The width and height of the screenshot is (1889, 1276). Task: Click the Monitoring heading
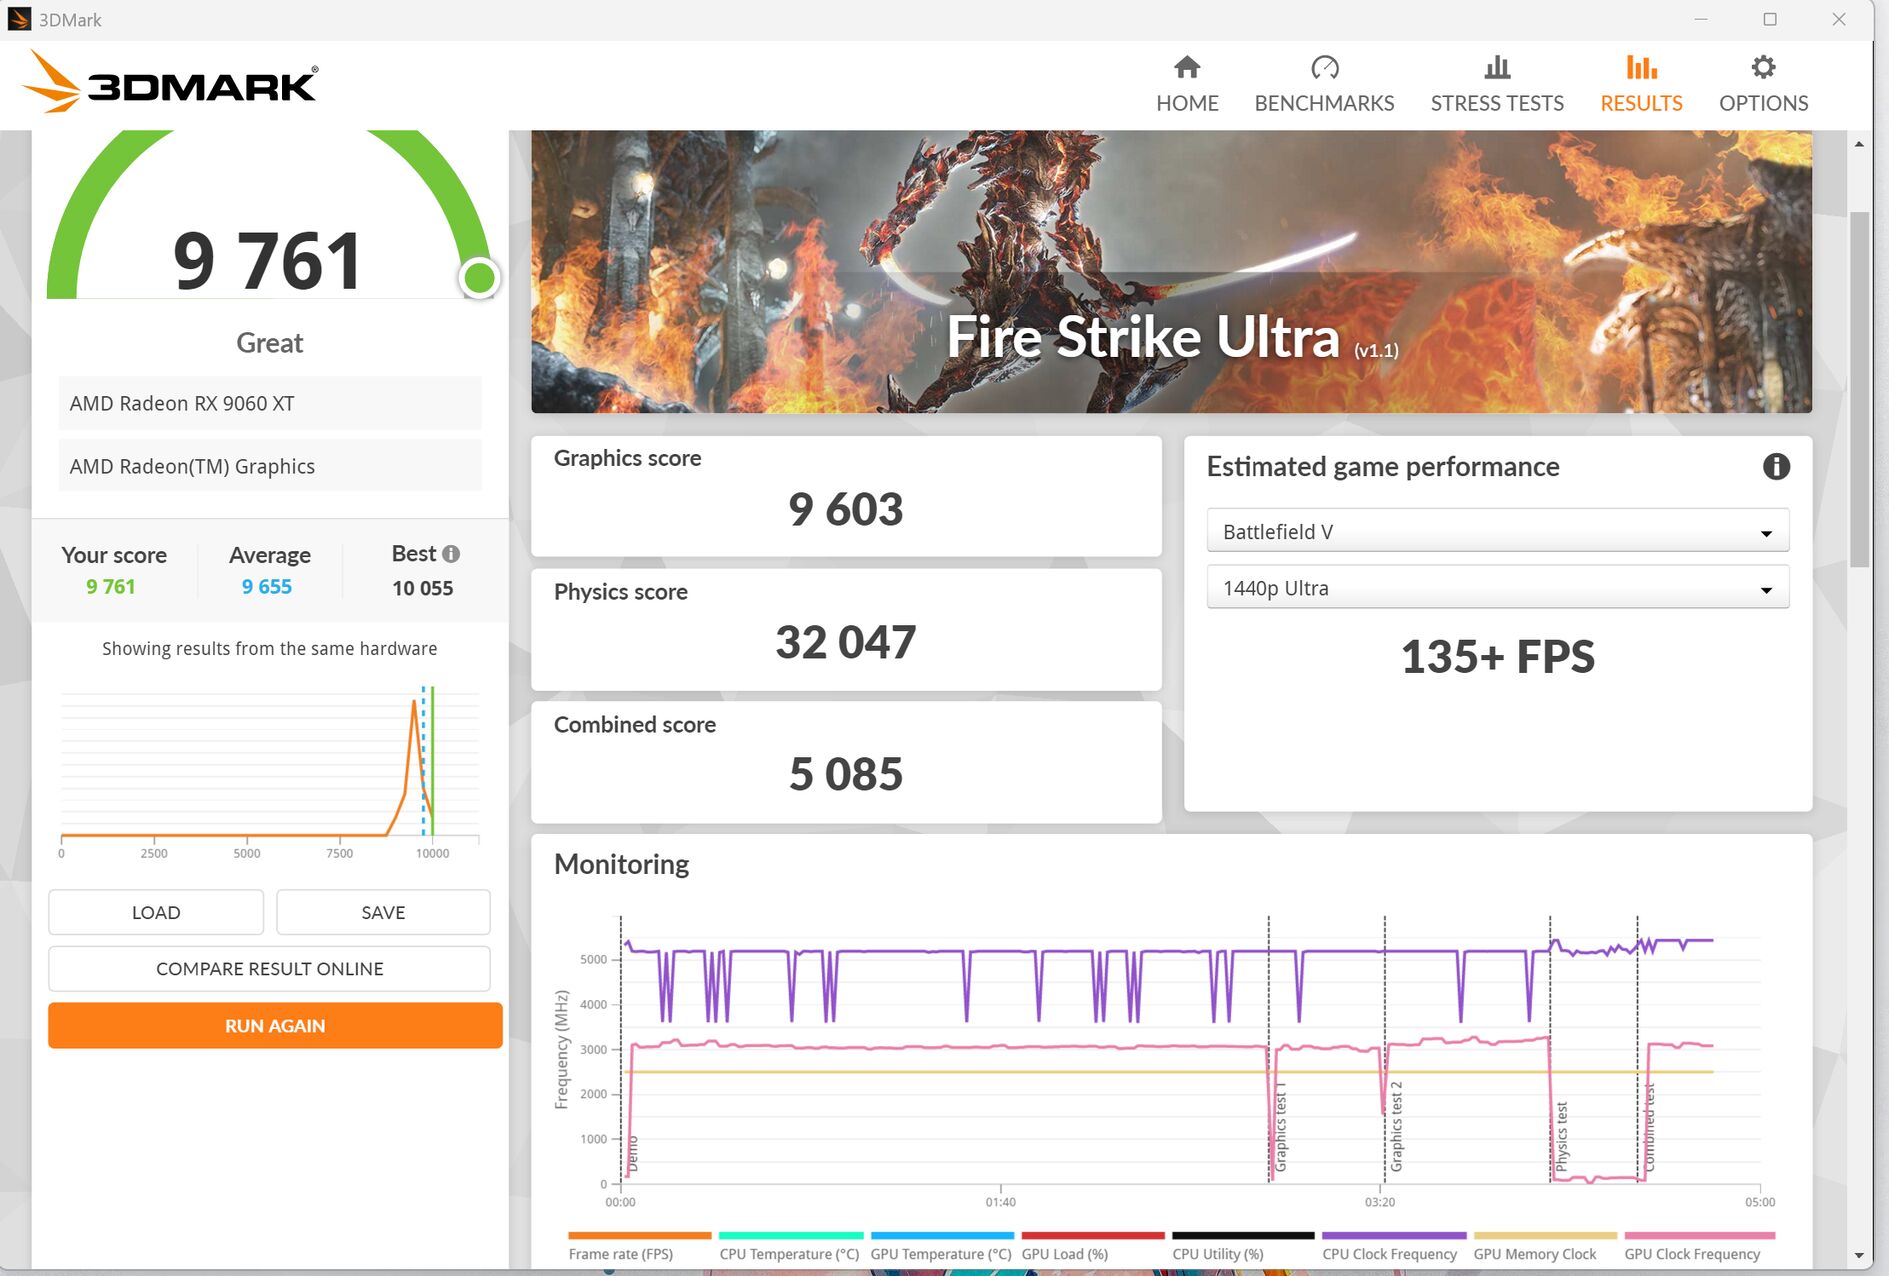click(x=621, y=864)
